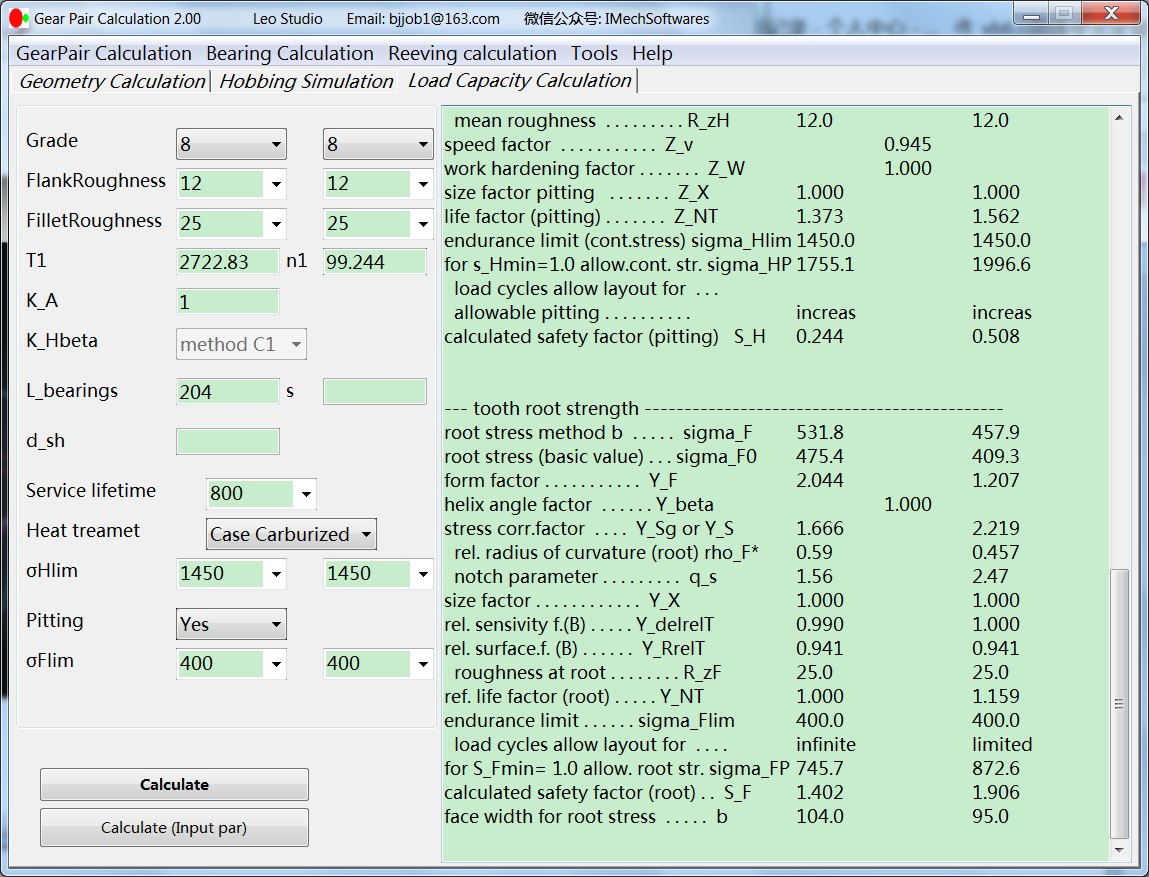
Task: Click the 'rel. sensivity f.(B) Y_delrelT' line
Action: [x=731, y=624]
